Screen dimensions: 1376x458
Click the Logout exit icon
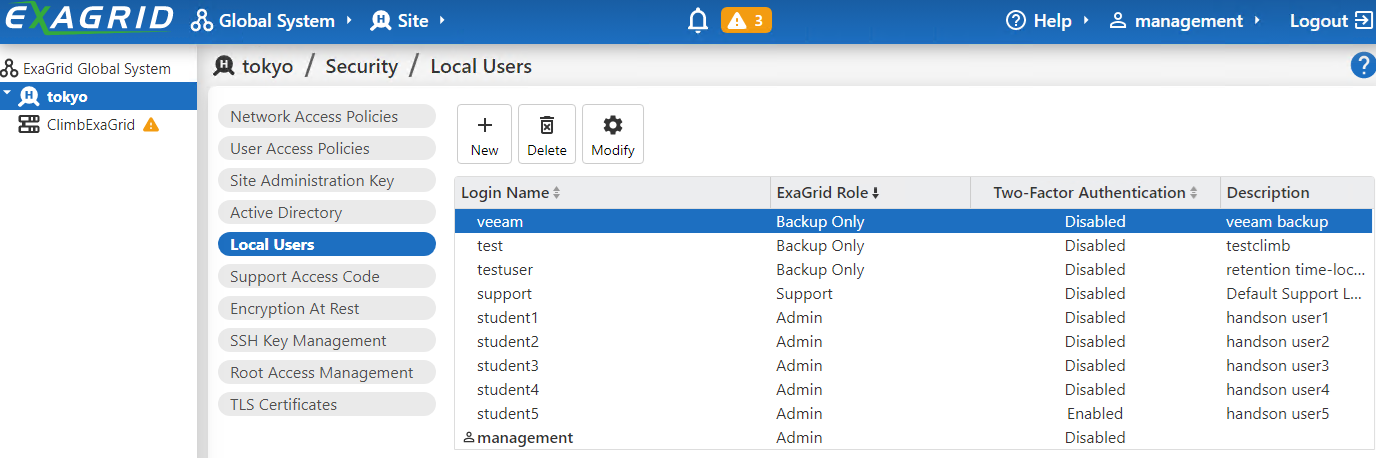coord(1363,21)
